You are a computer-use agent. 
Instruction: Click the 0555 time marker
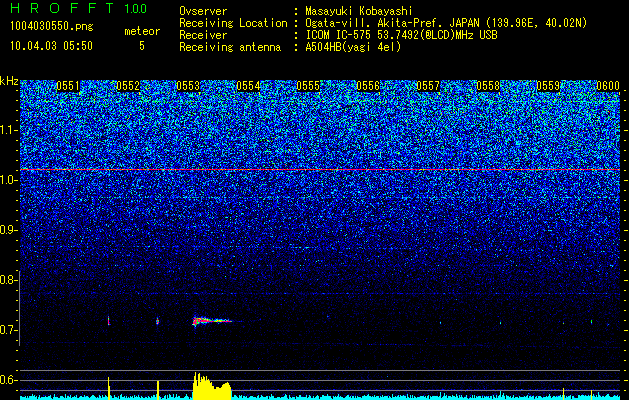(x=308, y=86)
